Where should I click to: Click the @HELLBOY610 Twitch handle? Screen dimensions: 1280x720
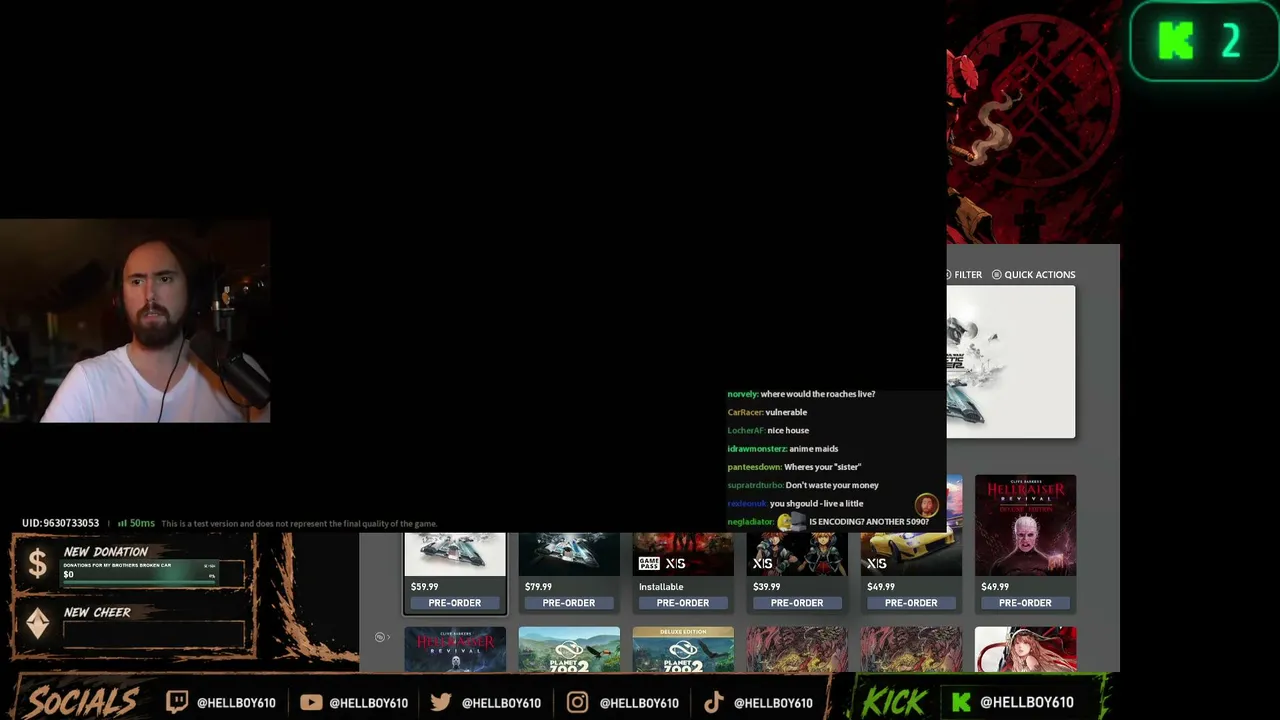click(x=236, y=703)
